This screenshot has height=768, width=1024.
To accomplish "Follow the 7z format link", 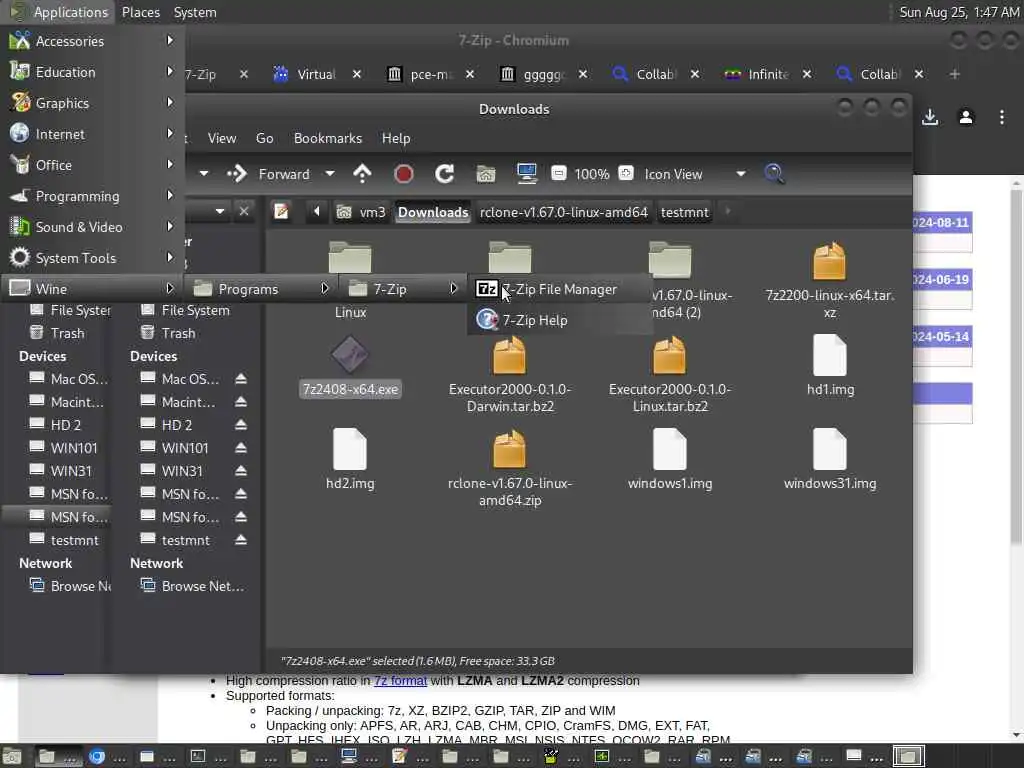I will (400, 680).
